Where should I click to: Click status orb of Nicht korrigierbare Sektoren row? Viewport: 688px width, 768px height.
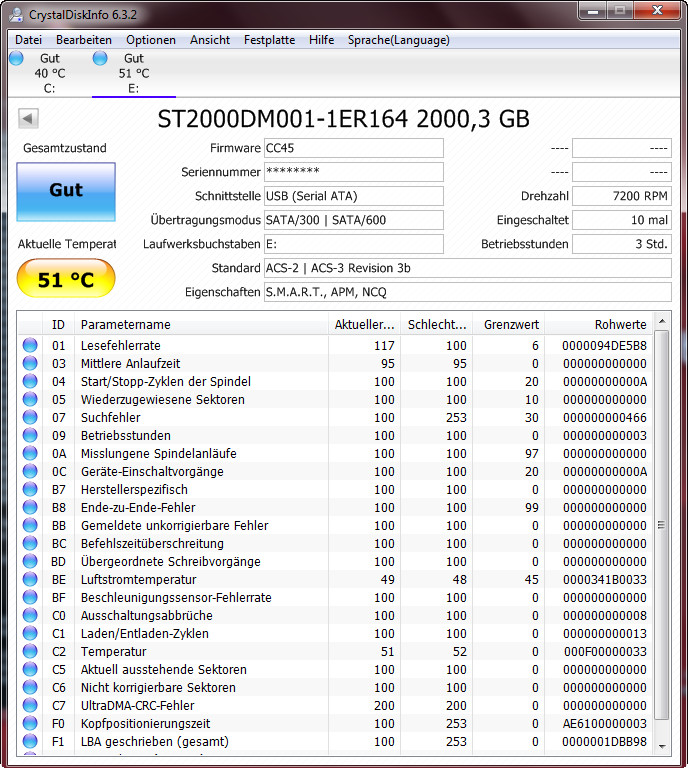[x=30, y=687]
